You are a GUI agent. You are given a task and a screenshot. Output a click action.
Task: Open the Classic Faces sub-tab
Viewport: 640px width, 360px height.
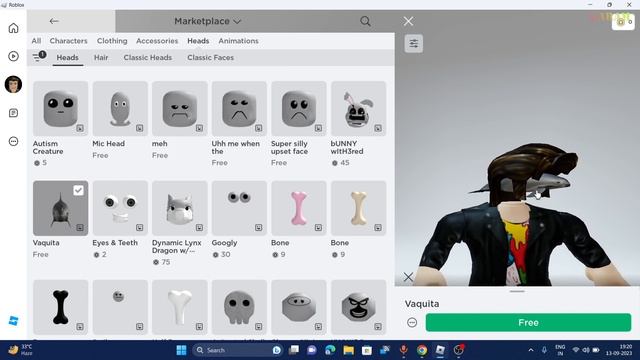coord(211,58)
